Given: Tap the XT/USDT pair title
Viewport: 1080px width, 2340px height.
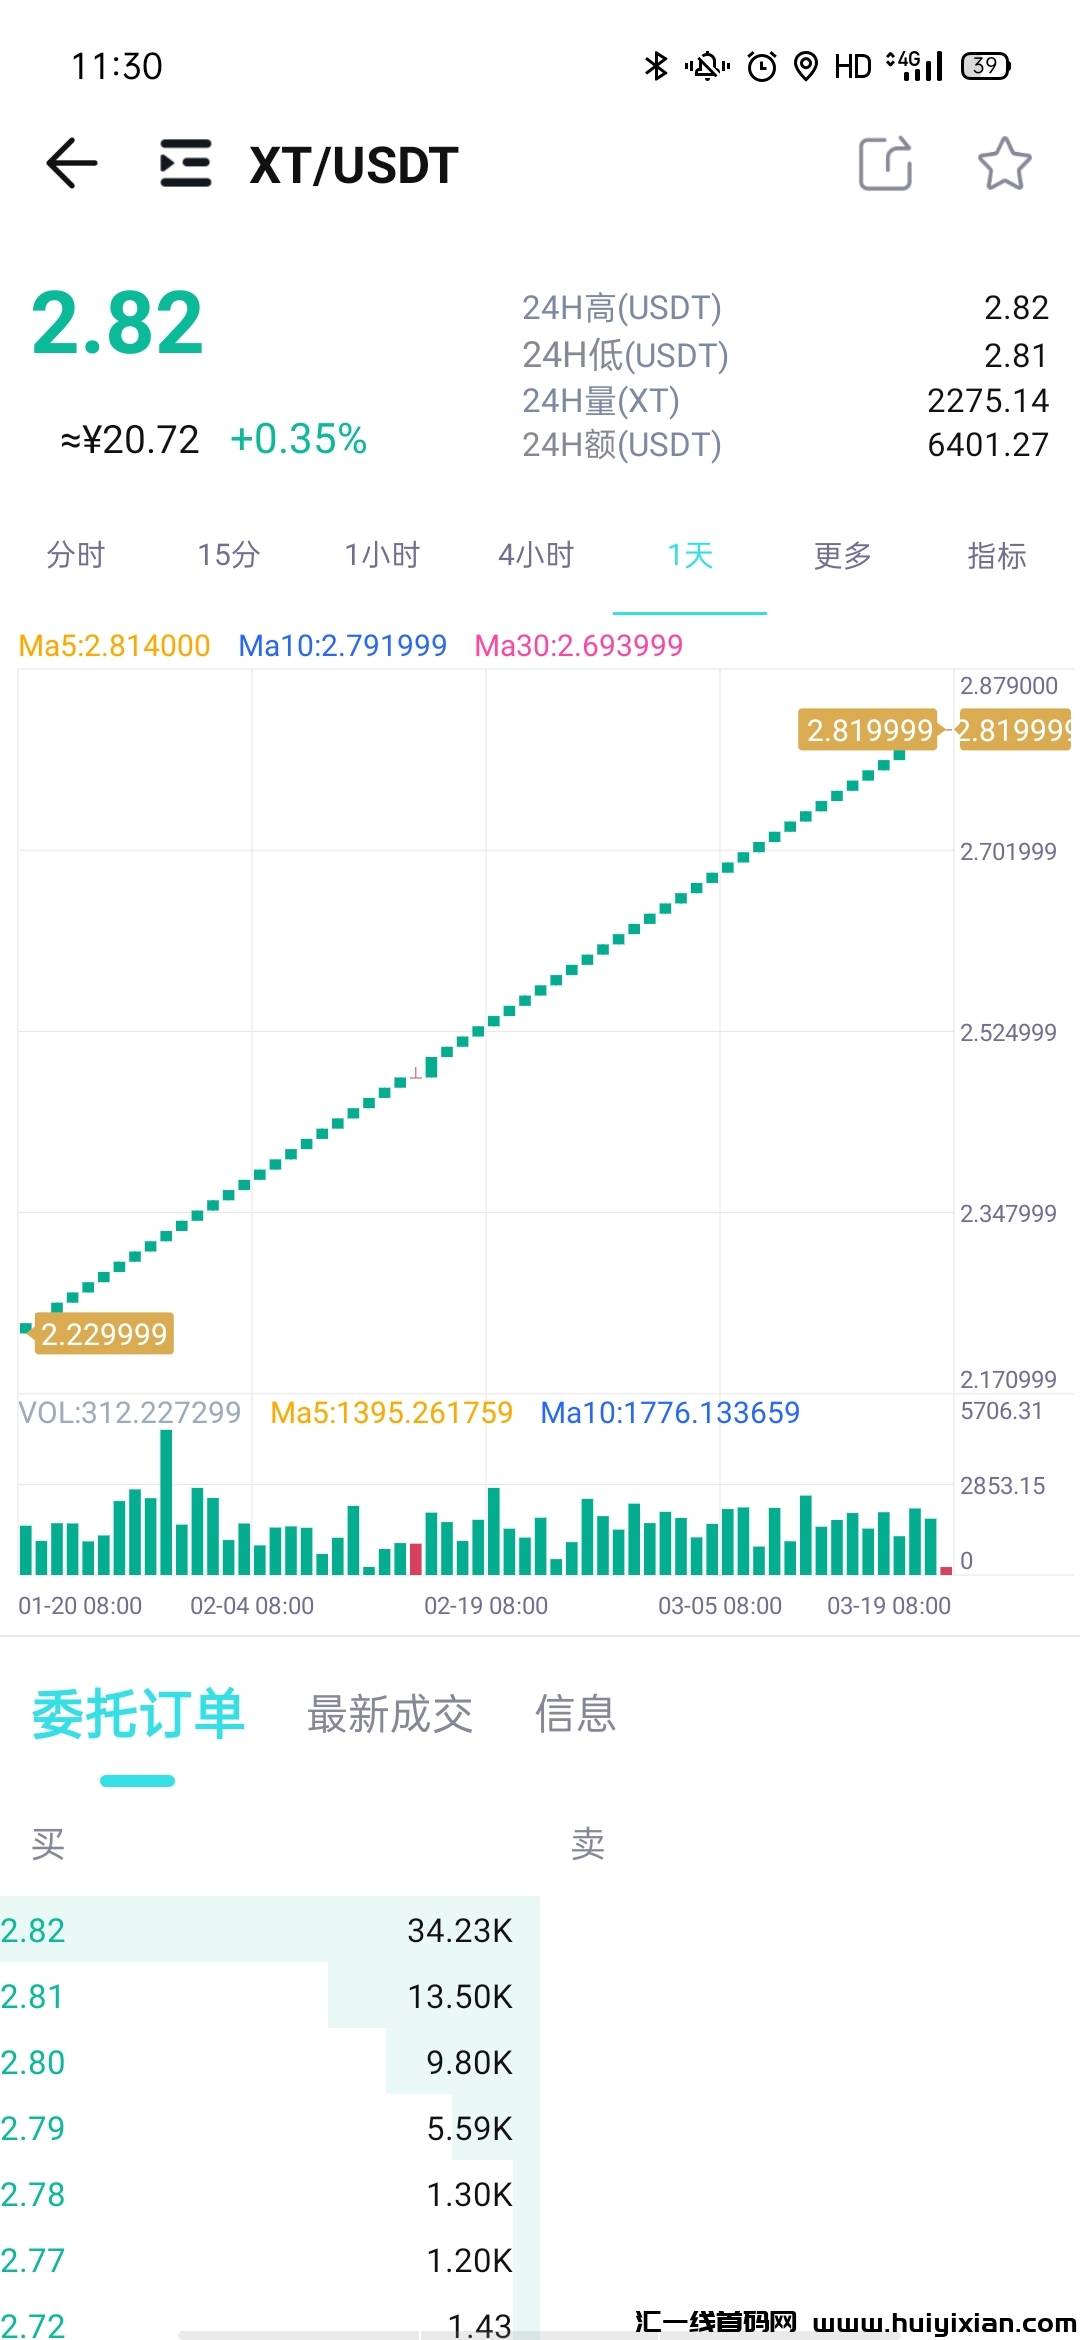Looking at the screenshot, I should tap(354, 165).
